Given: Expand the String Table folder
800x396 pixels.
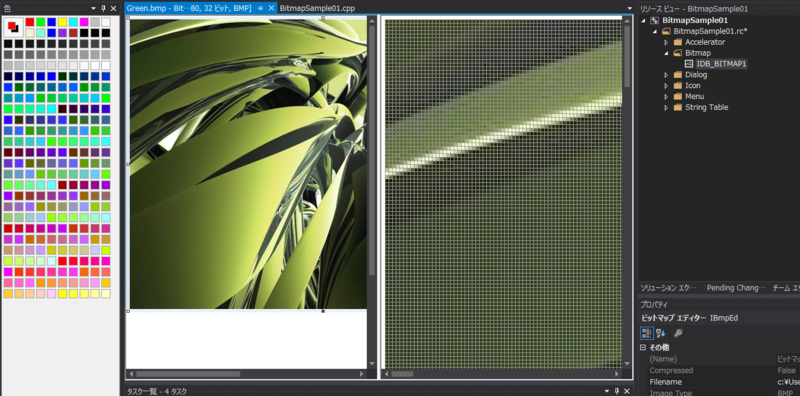Looking at the screenshot, I should (666, 108).
